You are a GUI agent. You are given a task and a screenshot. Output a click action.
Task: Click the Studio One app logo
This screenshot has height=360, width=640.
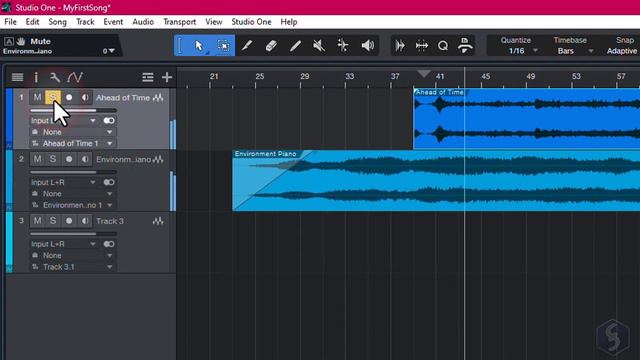pyautogui.click(x=7, y=7)
